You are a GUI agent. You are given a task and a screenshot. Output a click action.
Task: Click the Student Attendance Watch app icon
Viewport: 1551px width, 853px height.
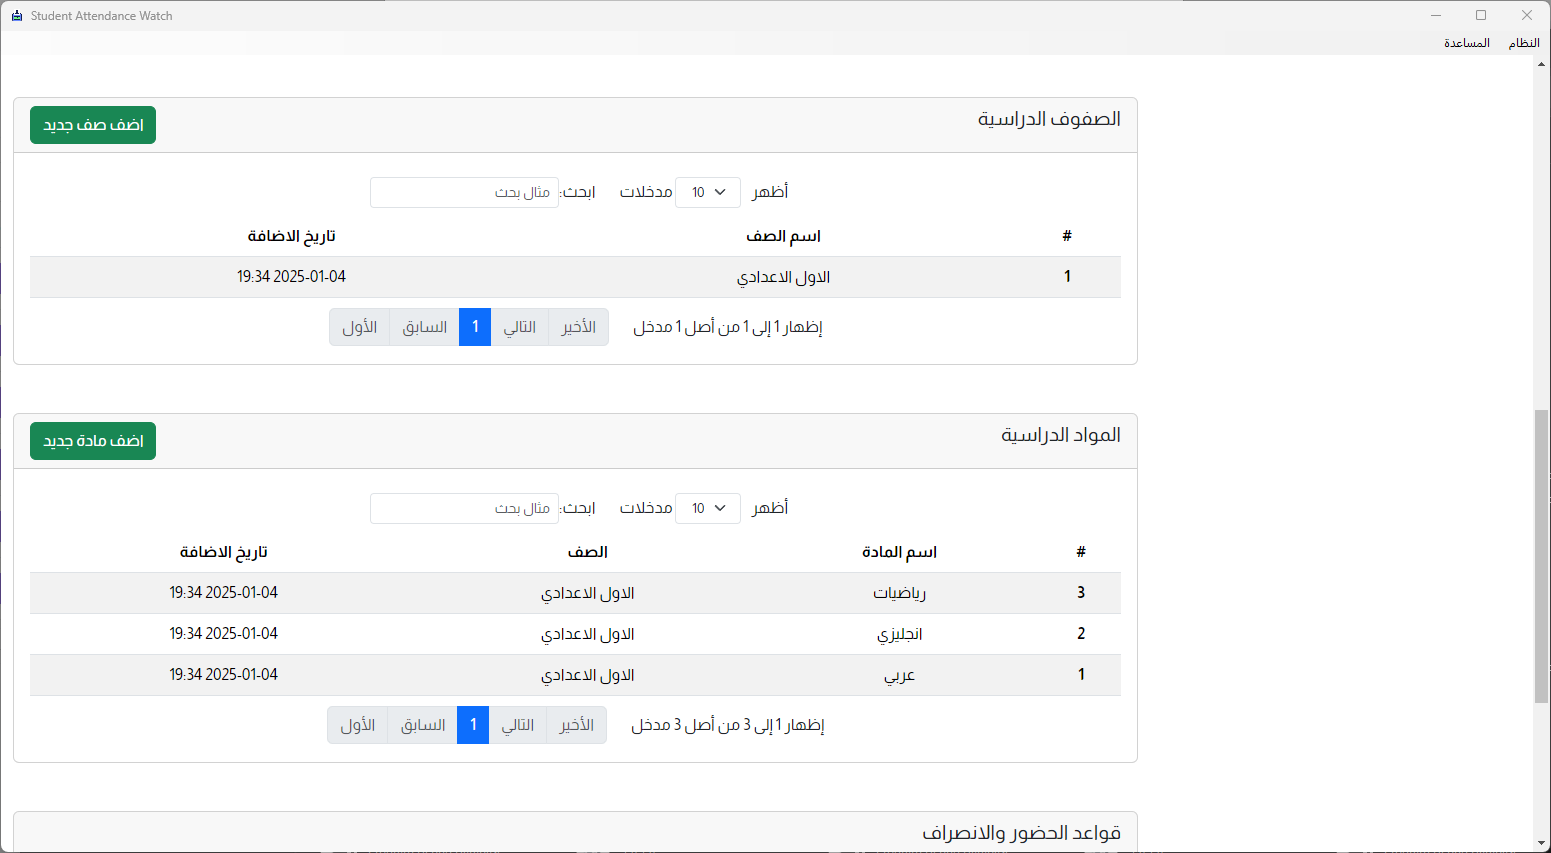click(x=16, y=16)
